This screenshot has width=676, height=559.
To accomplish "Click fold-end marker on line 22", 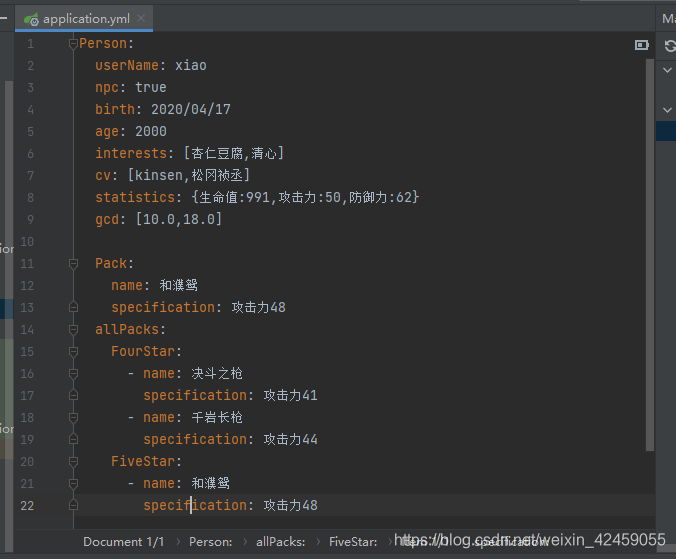I will click(73, 505).
